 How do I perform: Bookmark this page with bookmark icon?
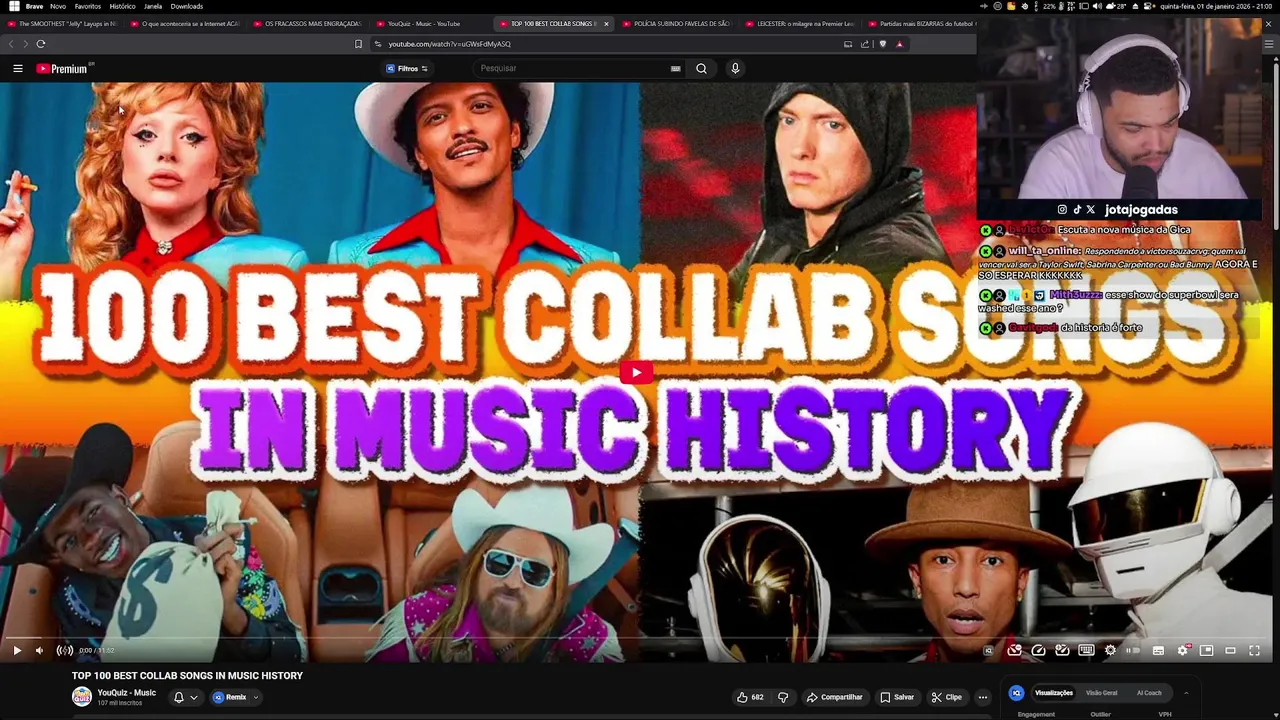coord(358,44)
